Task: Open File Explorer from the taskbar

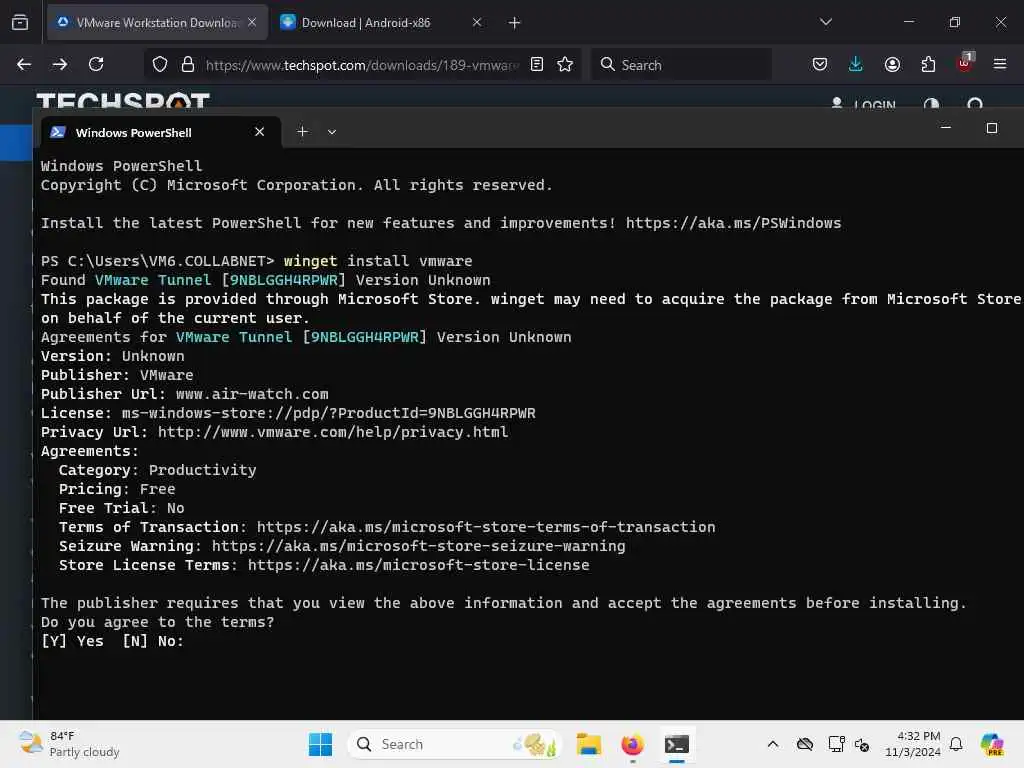Action: [588, 744]
